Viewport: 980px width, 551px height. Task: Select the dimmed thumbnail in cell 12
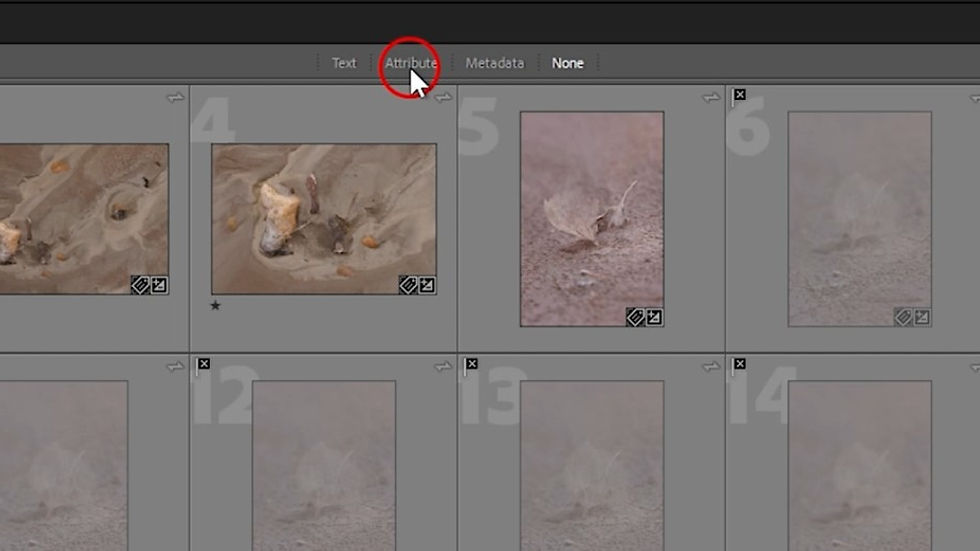point(324,465)
